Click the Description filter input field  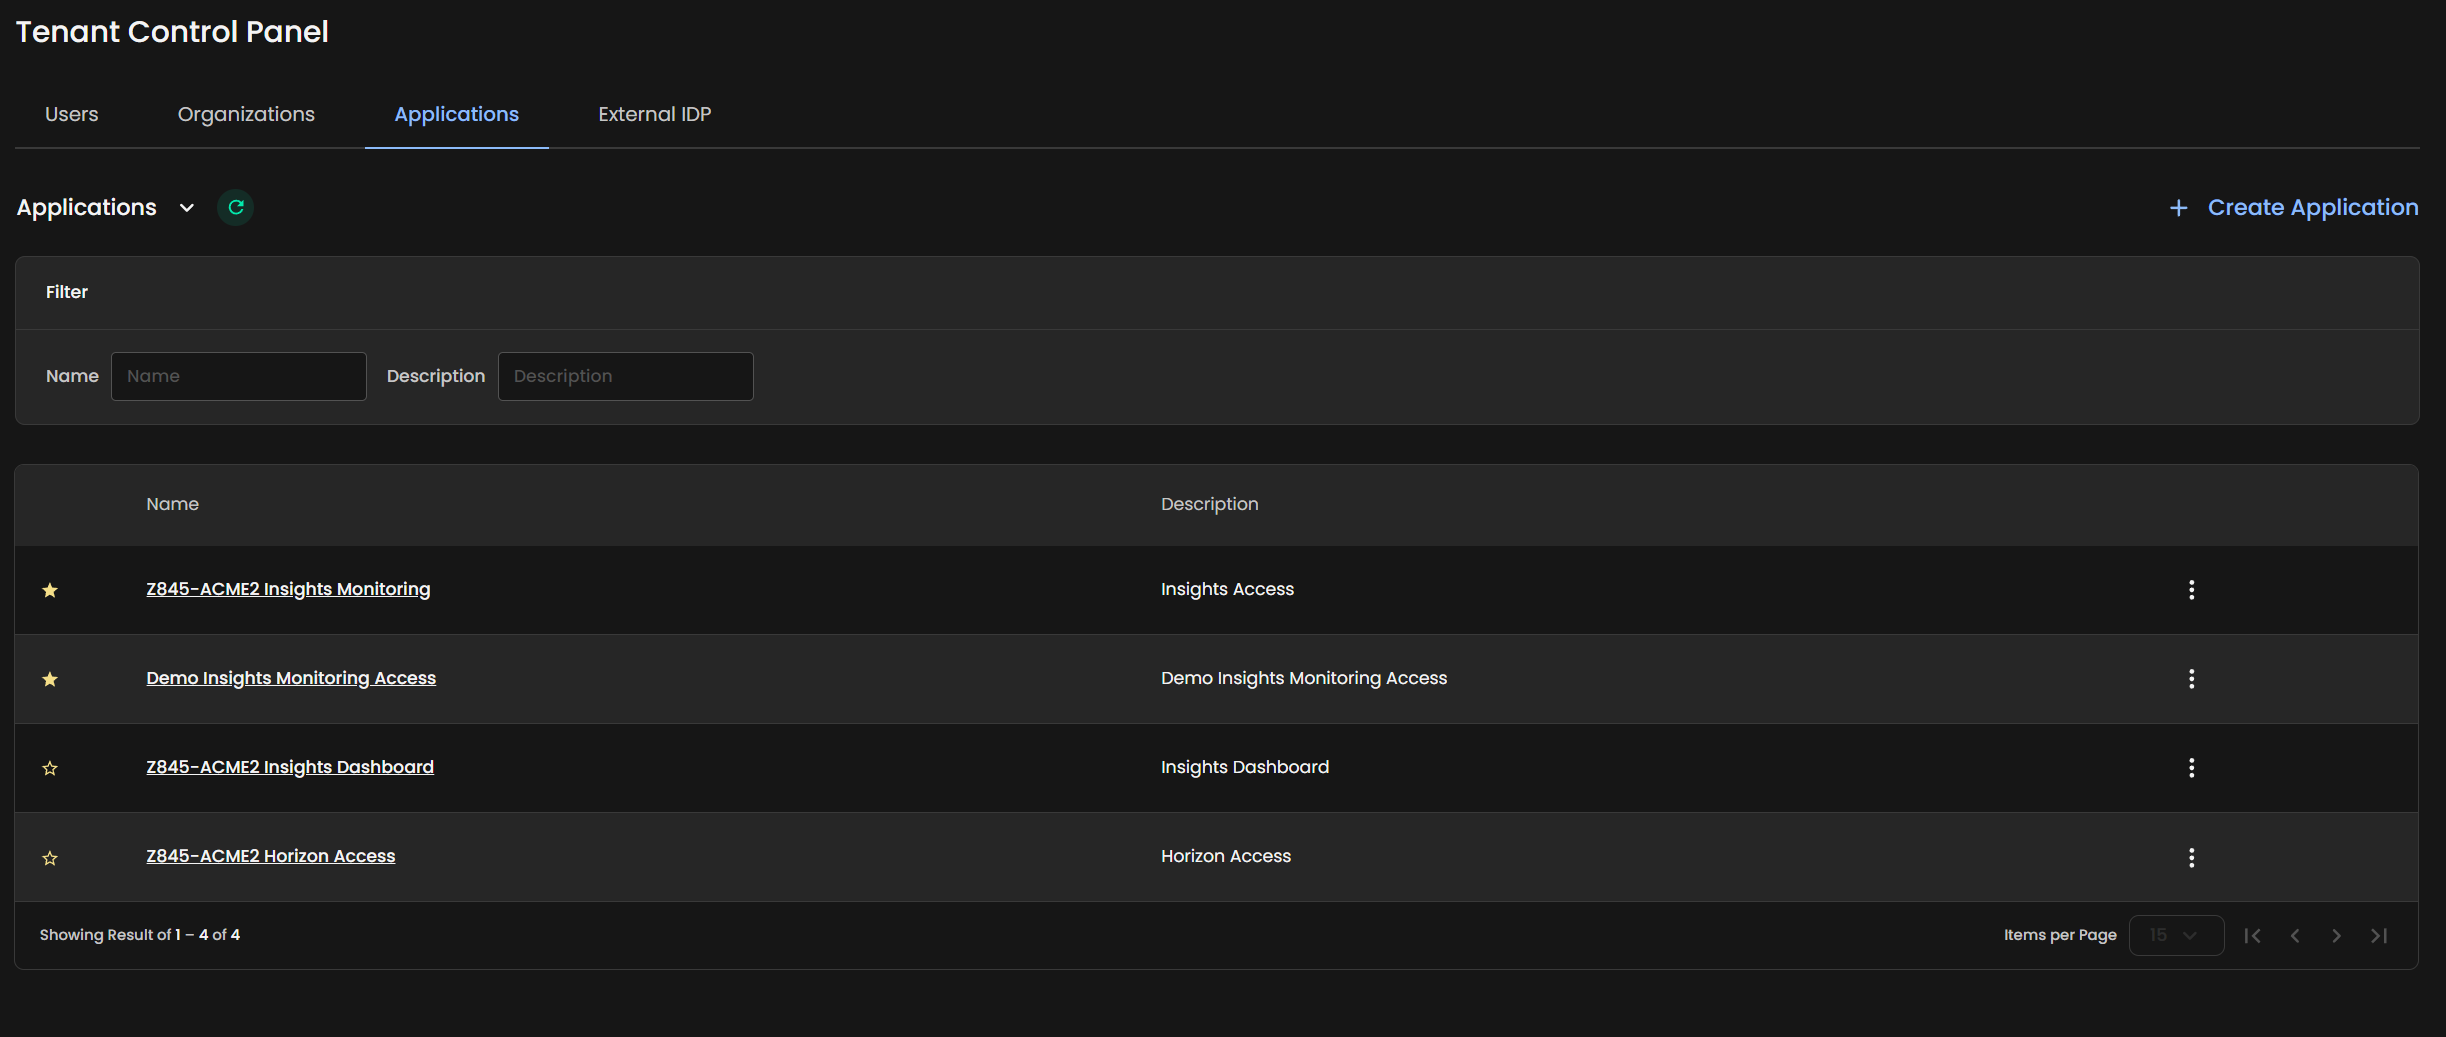click(x=625, y=376)
